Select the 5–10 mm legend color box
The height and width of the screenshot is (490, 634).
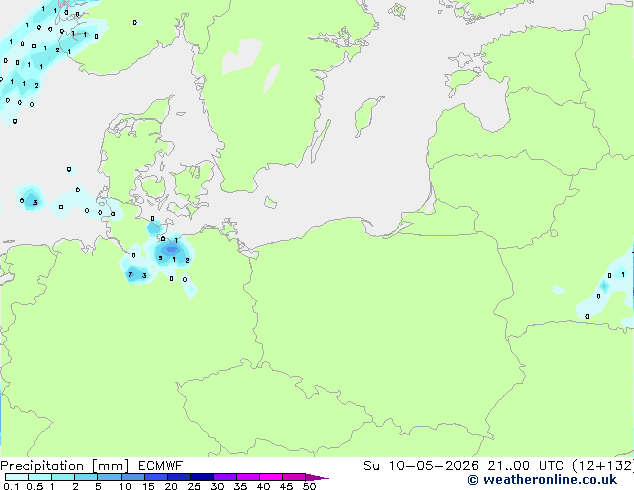[109, 477]
